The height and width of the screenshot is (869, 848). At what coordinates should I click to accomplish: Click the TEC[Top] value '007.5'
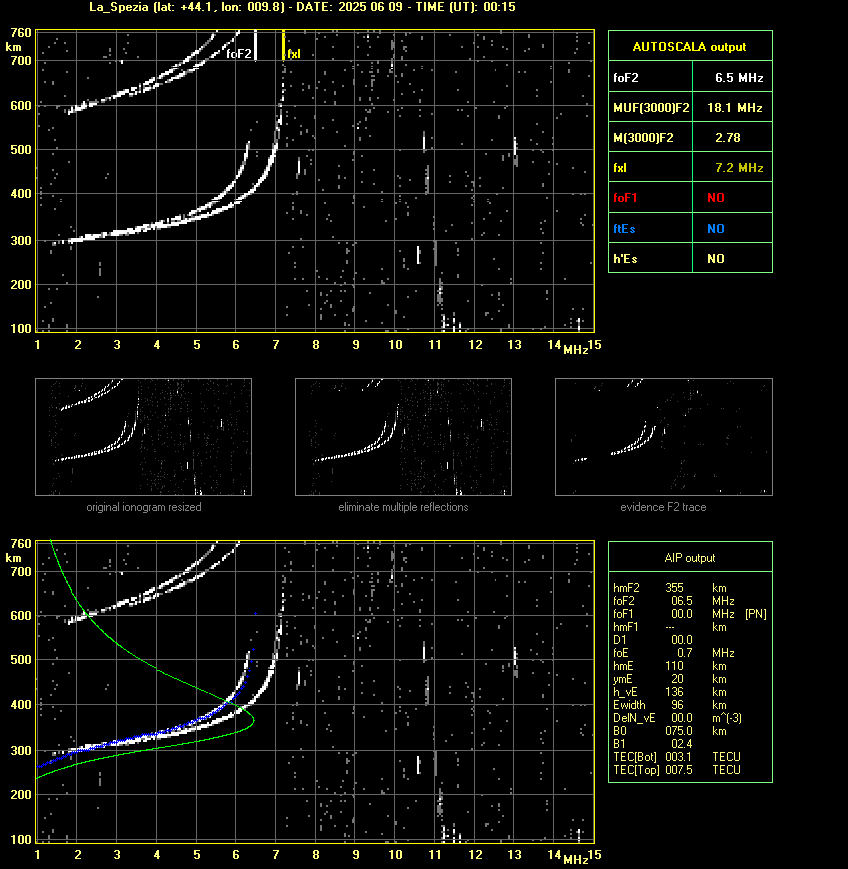(x=679, y=770)
